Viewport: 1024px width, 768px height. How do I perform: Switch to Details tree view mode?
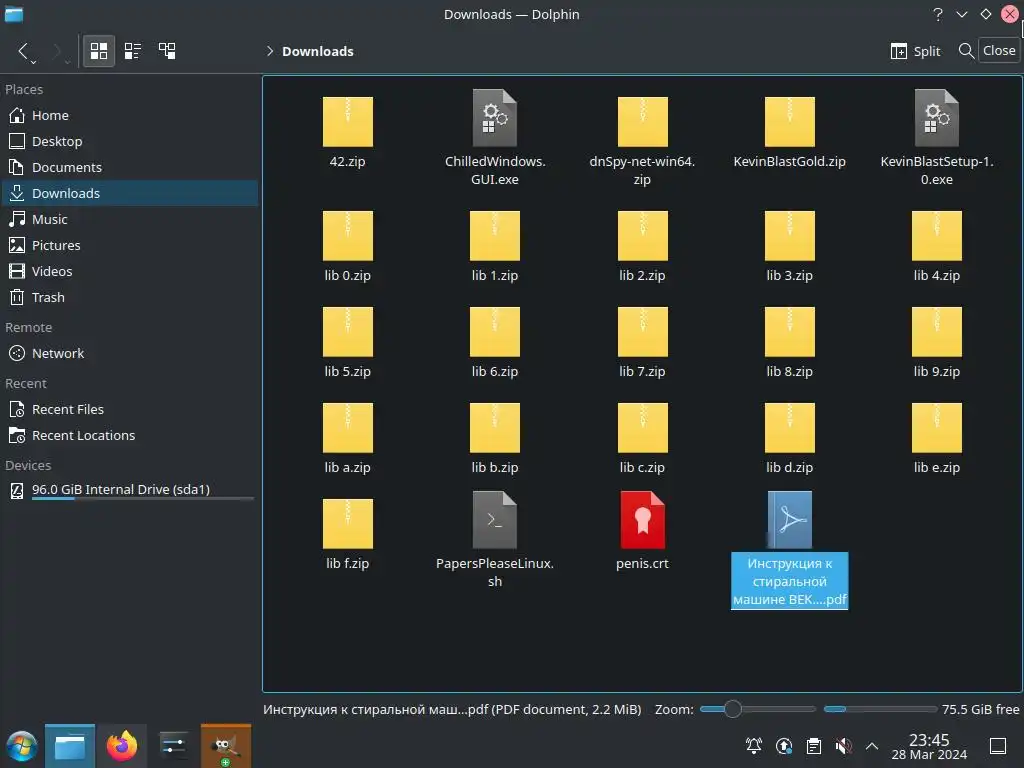tap(167, 51)
